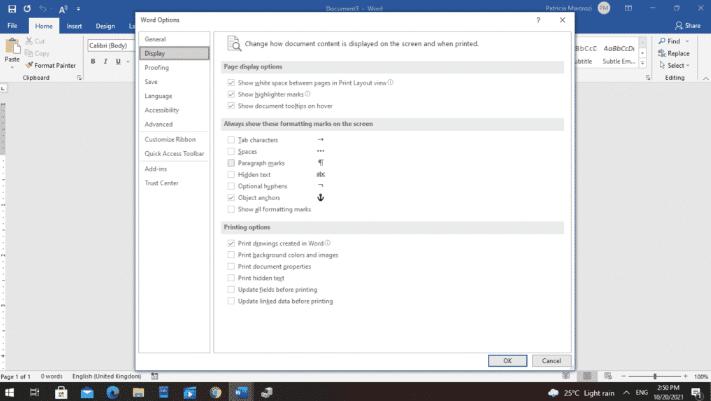Screen dimensions: 711x401
Task: Click the Help question mark in Word Options
Action: tap(538, 20)
